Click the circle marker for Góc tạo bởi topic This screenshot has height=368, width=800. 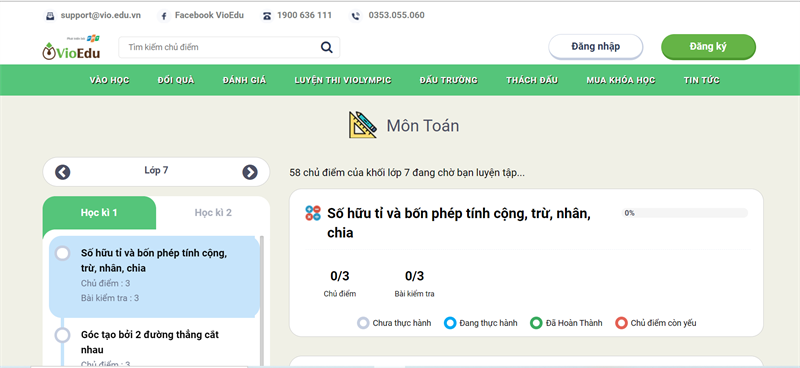[62, 335]
